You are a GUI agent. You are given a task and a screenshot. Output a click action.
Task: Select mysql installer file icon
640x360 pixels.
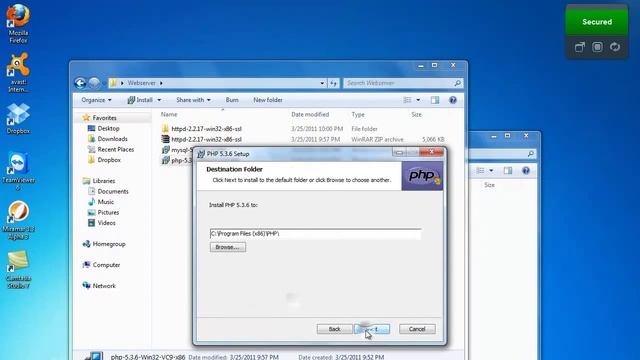pos(165,150)
